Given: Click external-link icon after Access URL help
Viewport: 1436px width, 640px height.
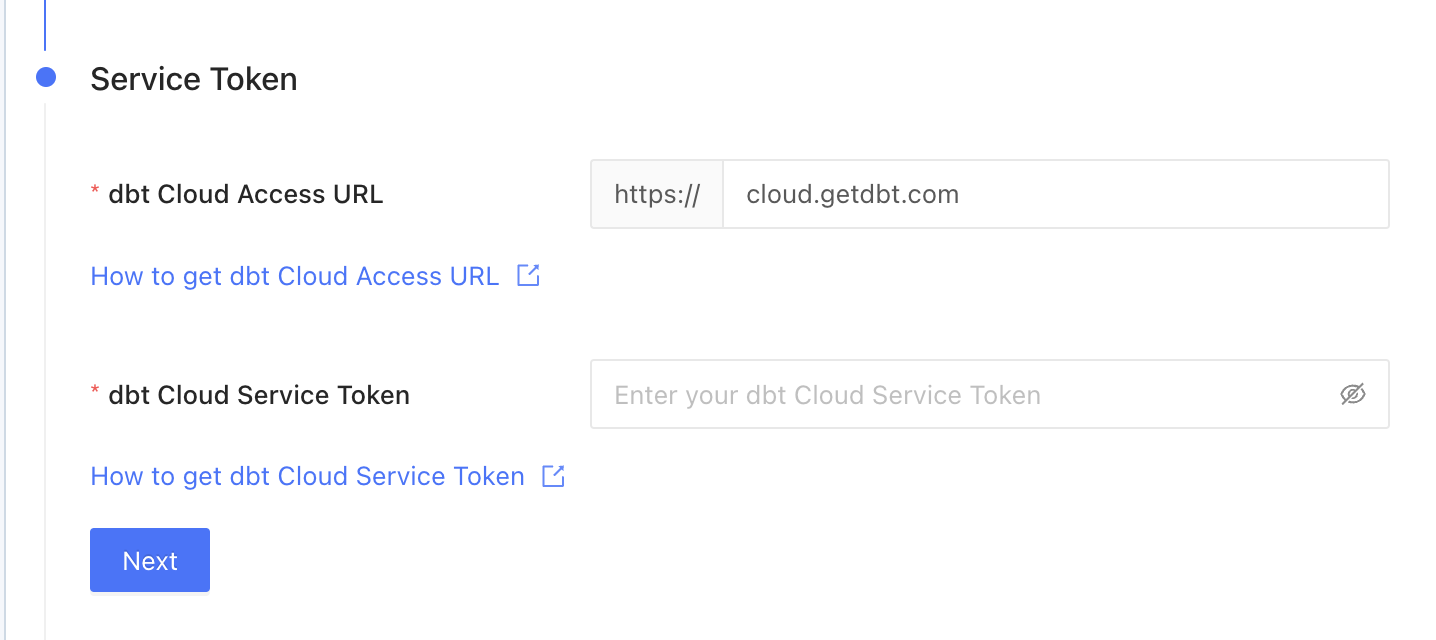Looking at the screenshot, I should [528, 275].
